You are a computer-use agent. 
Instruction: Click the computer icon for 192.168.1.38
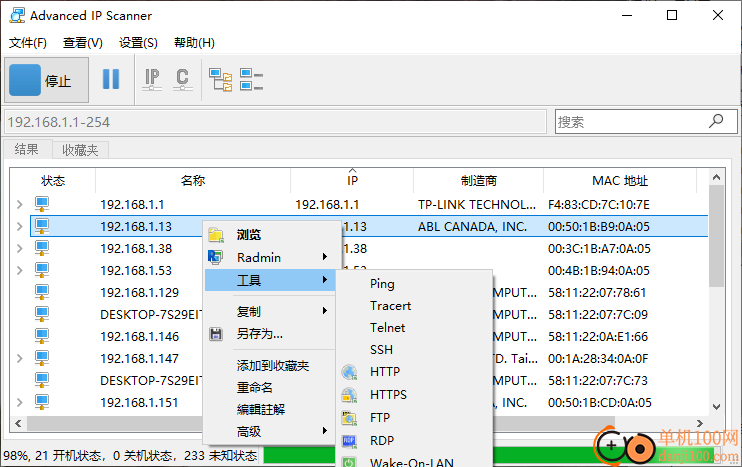tap(42, 248)
